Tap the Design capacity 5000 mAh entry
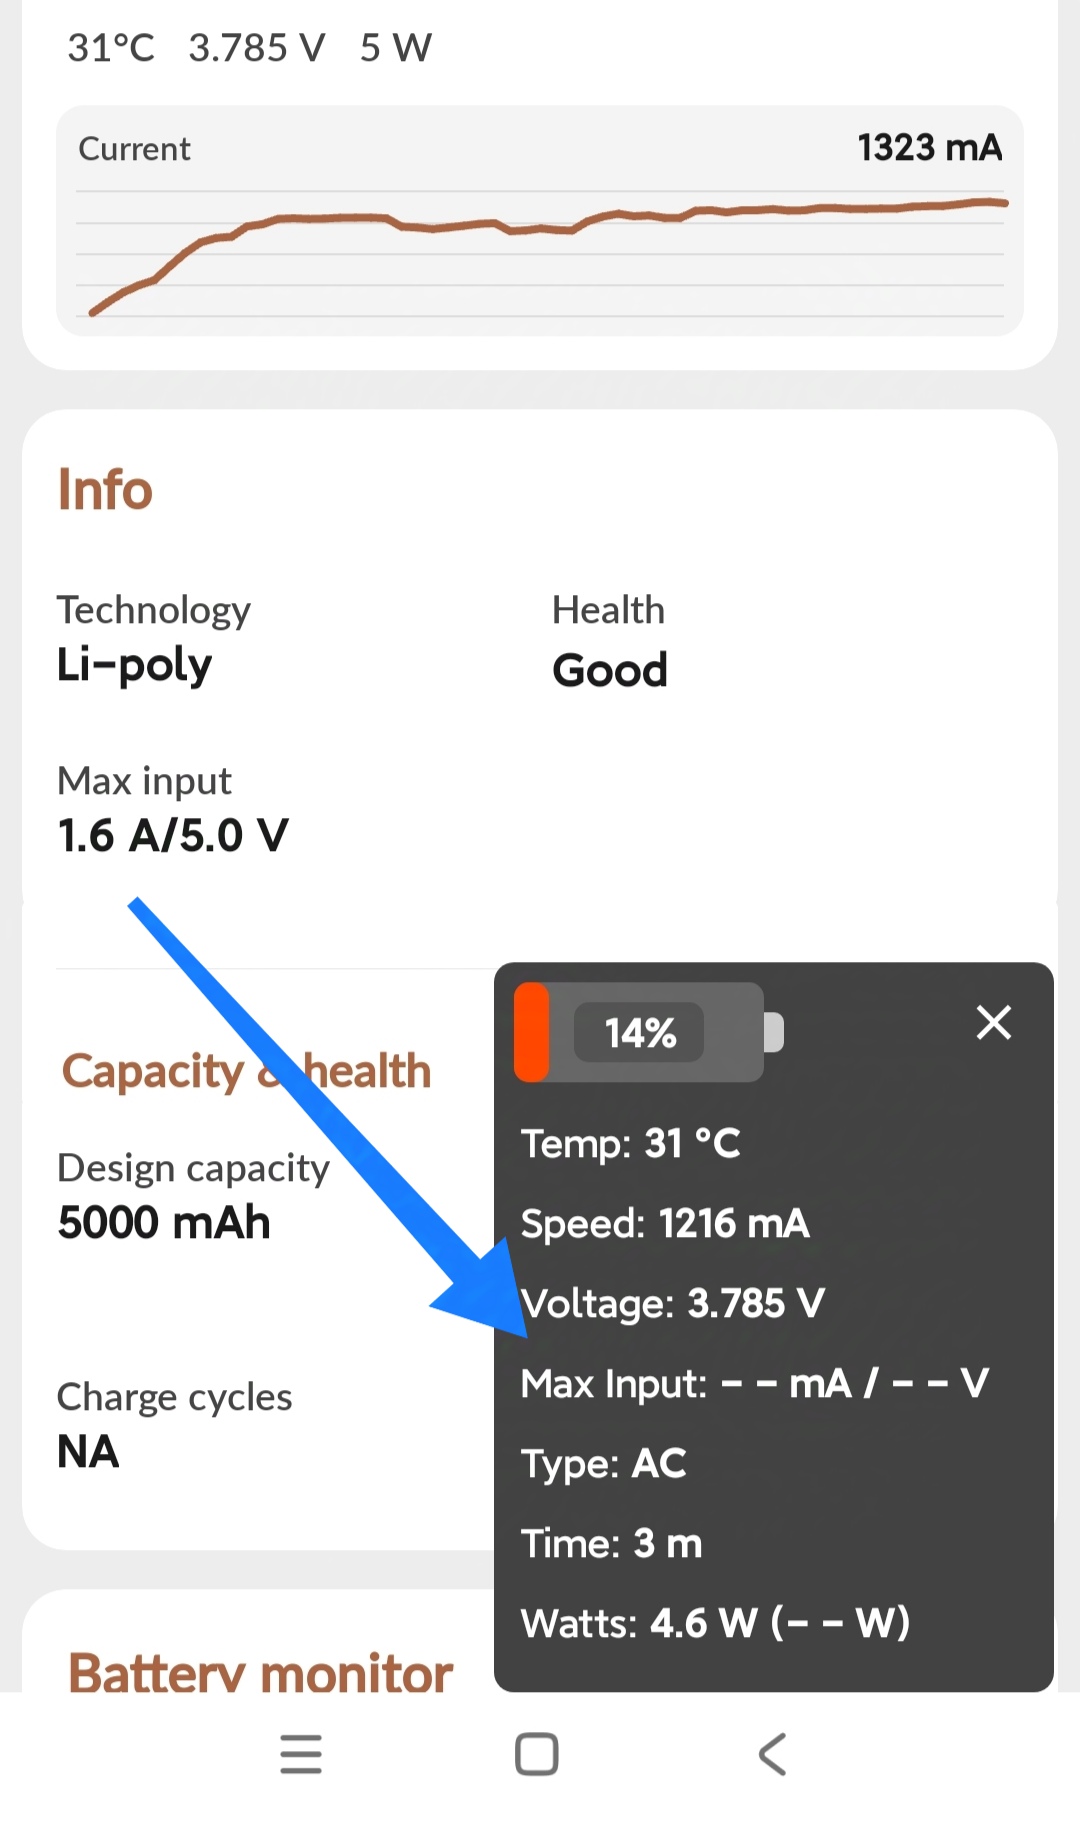This screenshot has width=1080, height=1822. [165, 1222]
